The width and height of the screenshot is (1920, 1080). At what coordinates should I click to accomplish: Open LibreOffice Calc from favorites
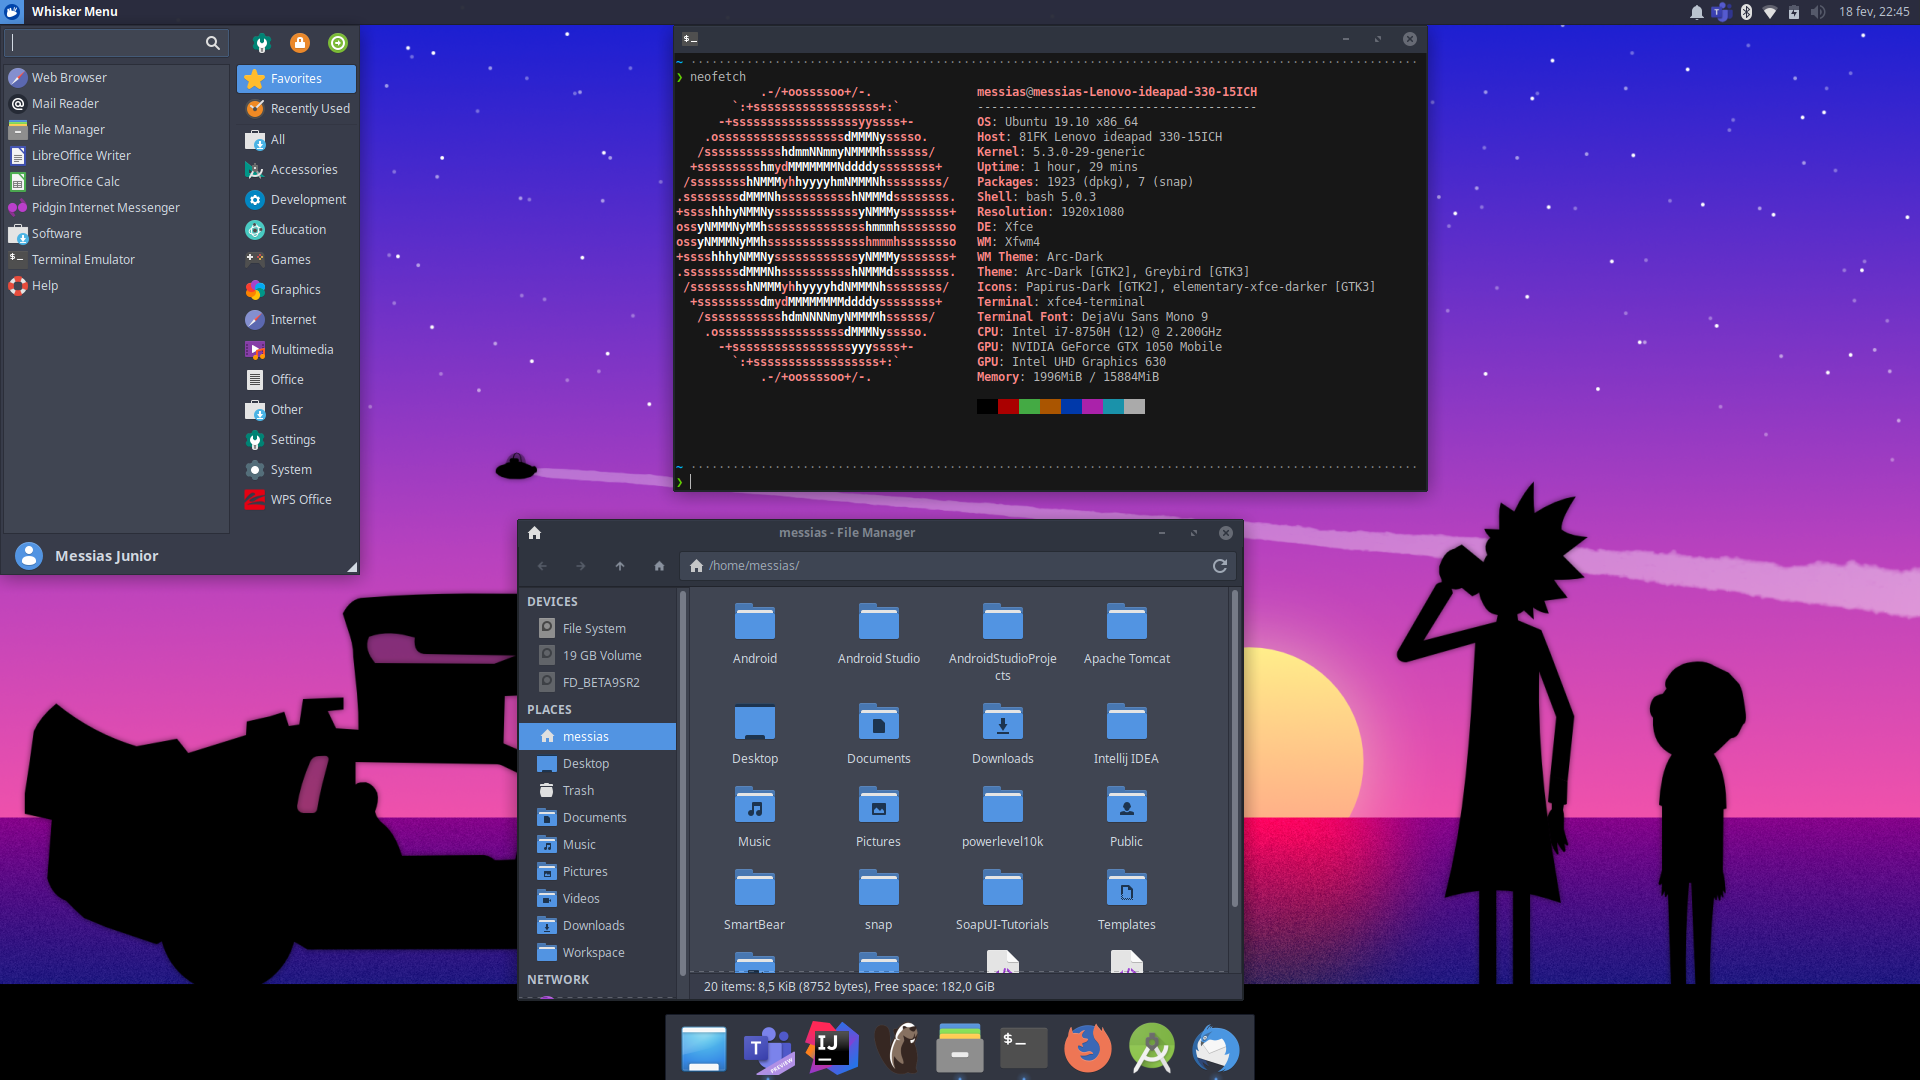coord(116,181)
